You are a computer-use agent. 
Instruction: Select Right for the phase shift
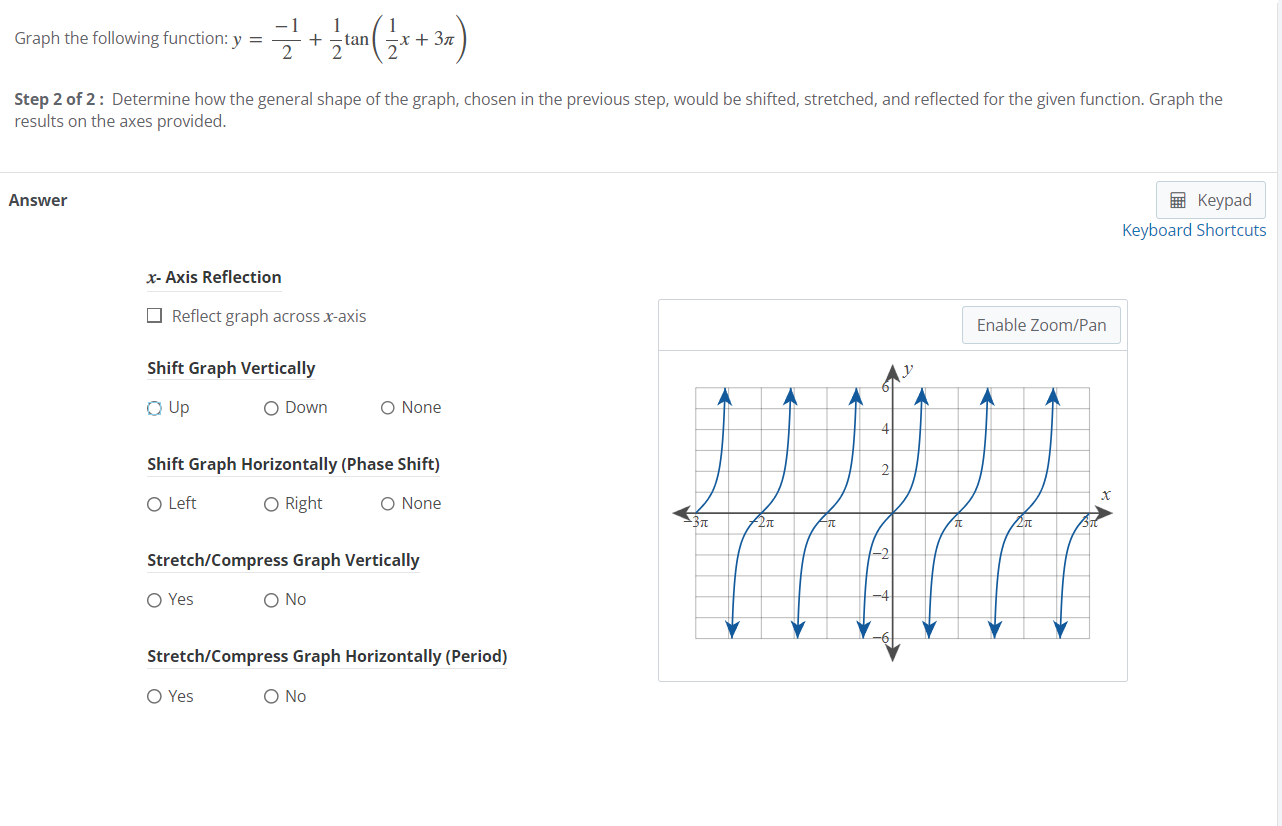(x=270, y=503)
